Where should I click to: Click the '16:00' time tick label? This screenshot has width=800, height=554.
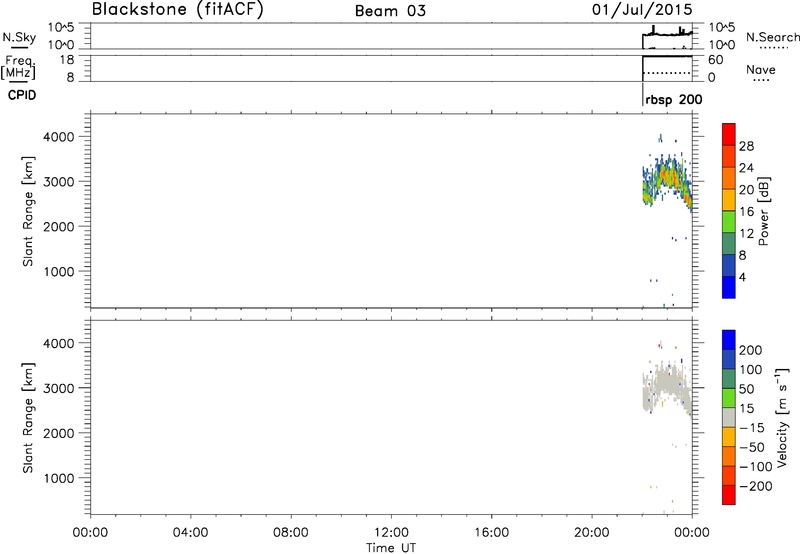(491, 533)
